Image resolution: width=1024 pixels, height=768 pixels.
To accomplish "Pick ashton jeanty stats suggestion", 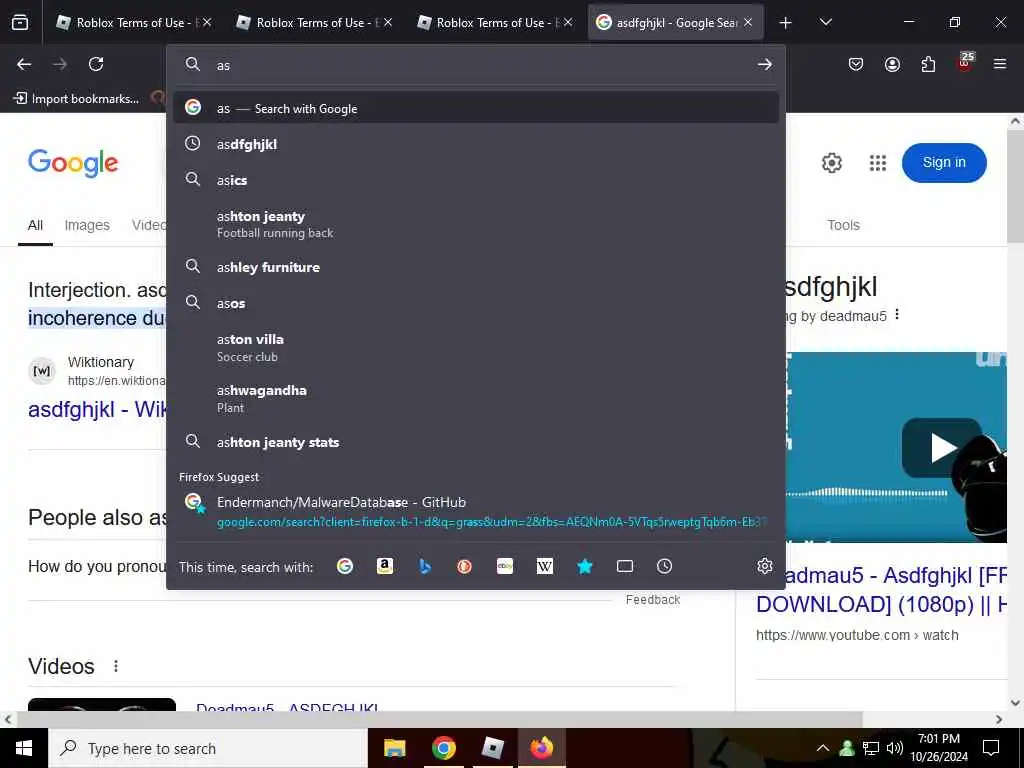I will pos(476,442).
